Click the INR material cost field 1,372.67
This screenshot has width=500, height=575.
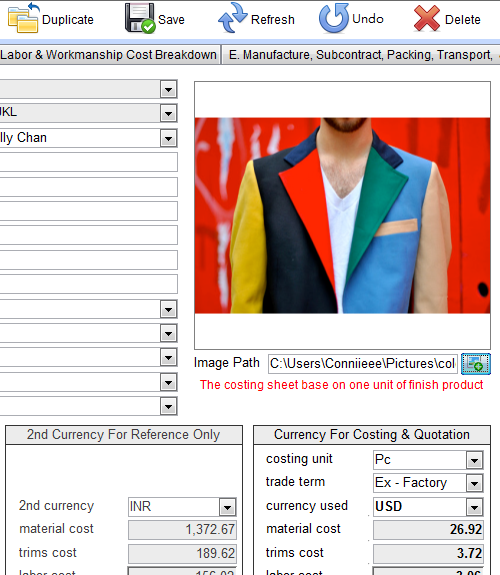click(182, 530)
